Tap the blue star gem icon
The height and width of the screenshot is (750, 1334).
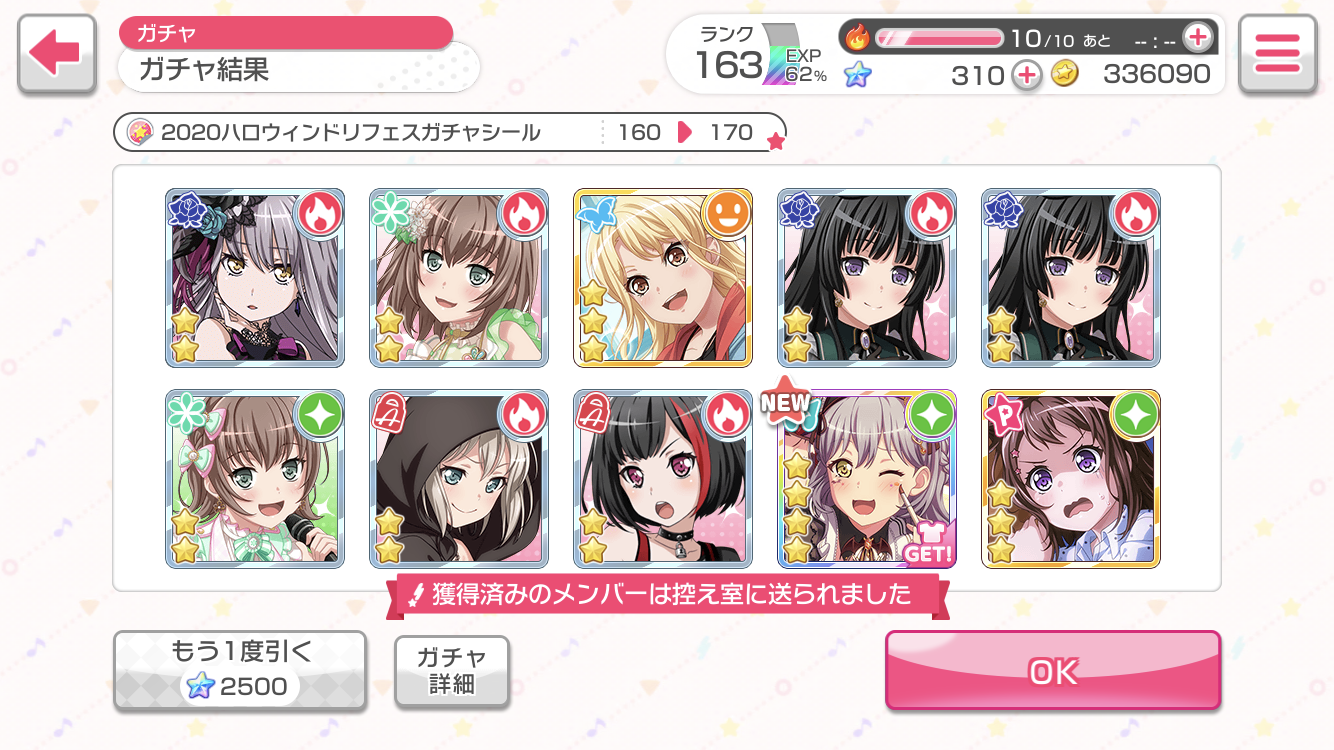pyautogui.click(x=857, y=75)
